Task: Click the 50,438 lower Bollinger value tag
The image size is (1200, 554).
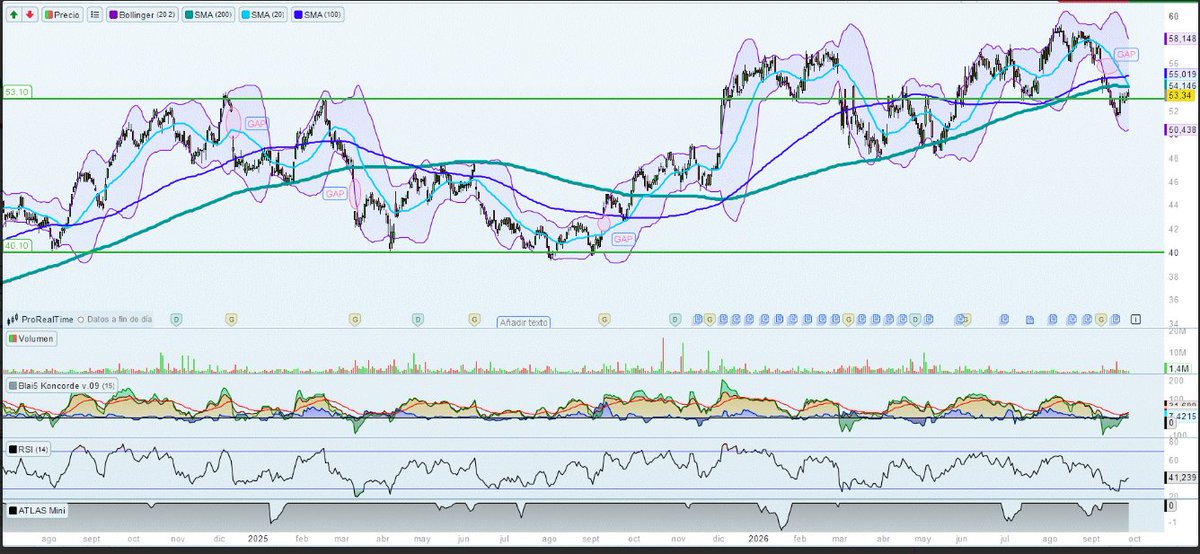Action: point(1182,130)
